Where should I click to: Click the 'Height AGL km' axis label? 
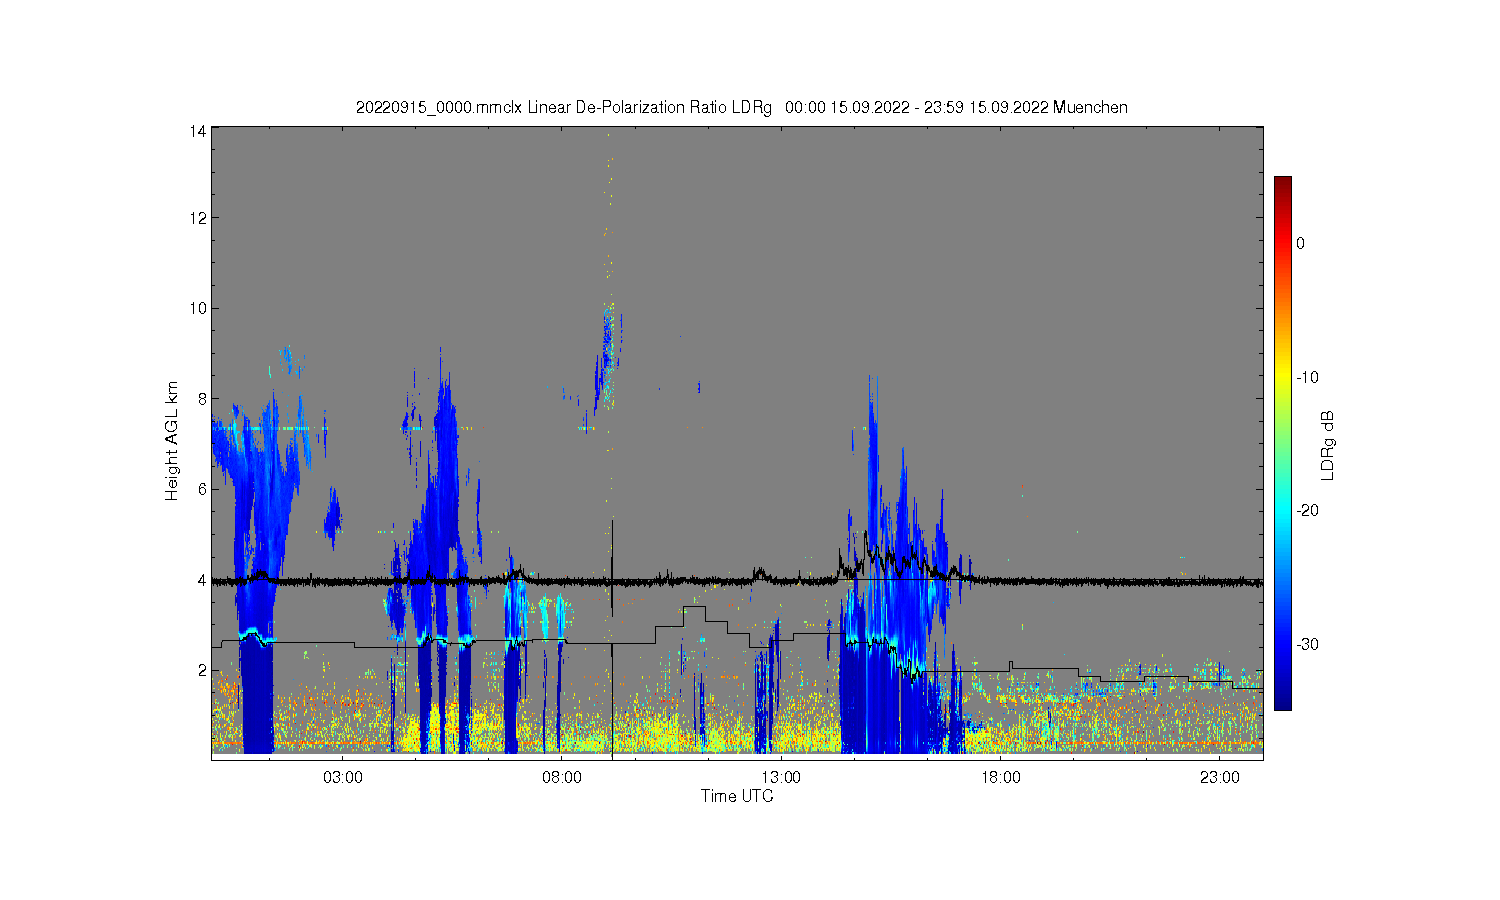pos(172,441)
